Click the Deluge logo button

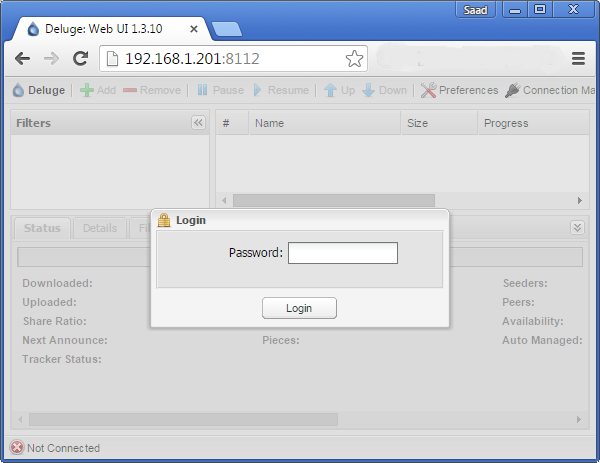pyautogui.click(x=38, y=90)
